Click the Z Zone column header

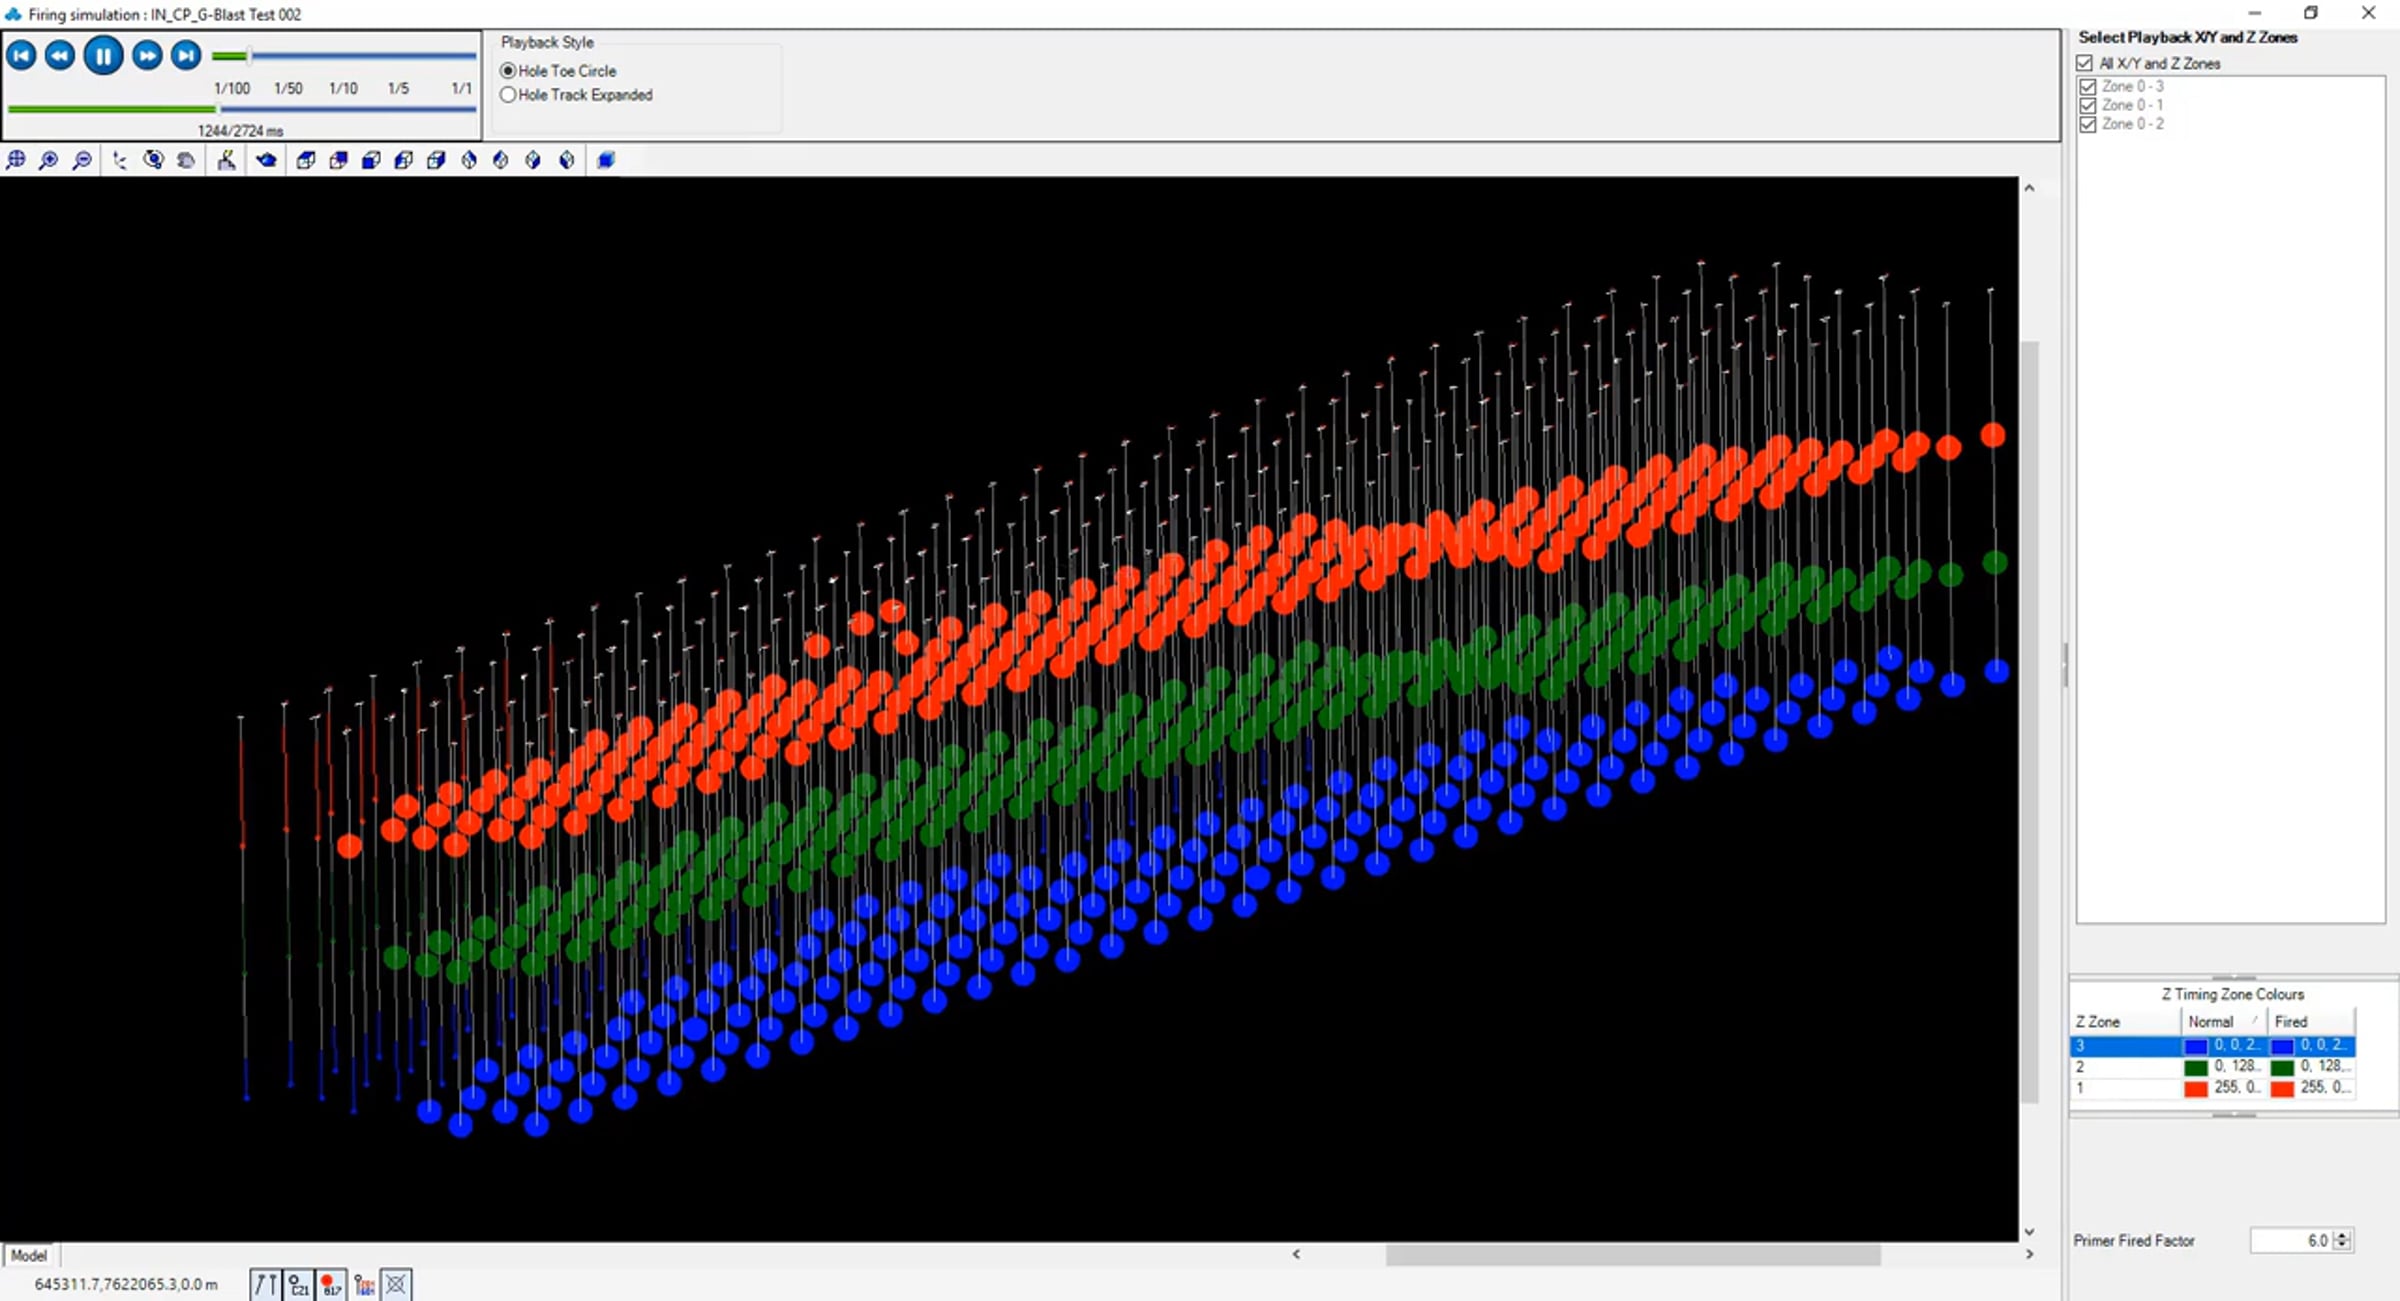click(2125, 1021)
